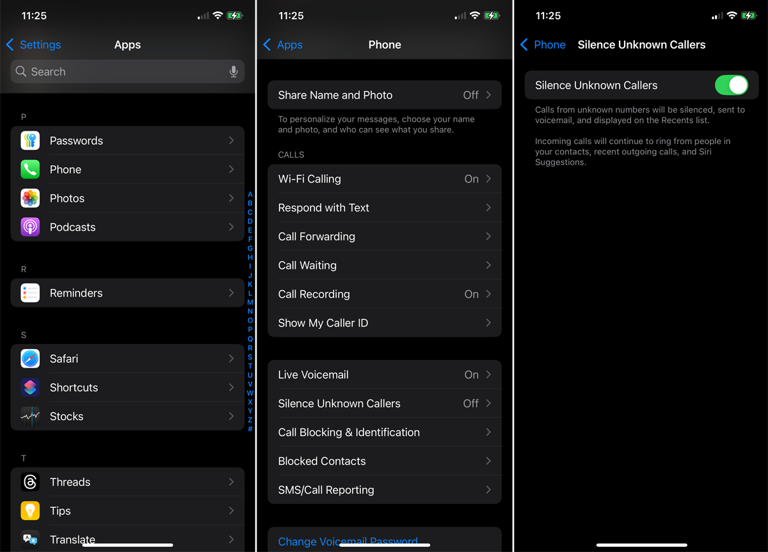Open Call Recording options chevron

(x=488, y=295)
